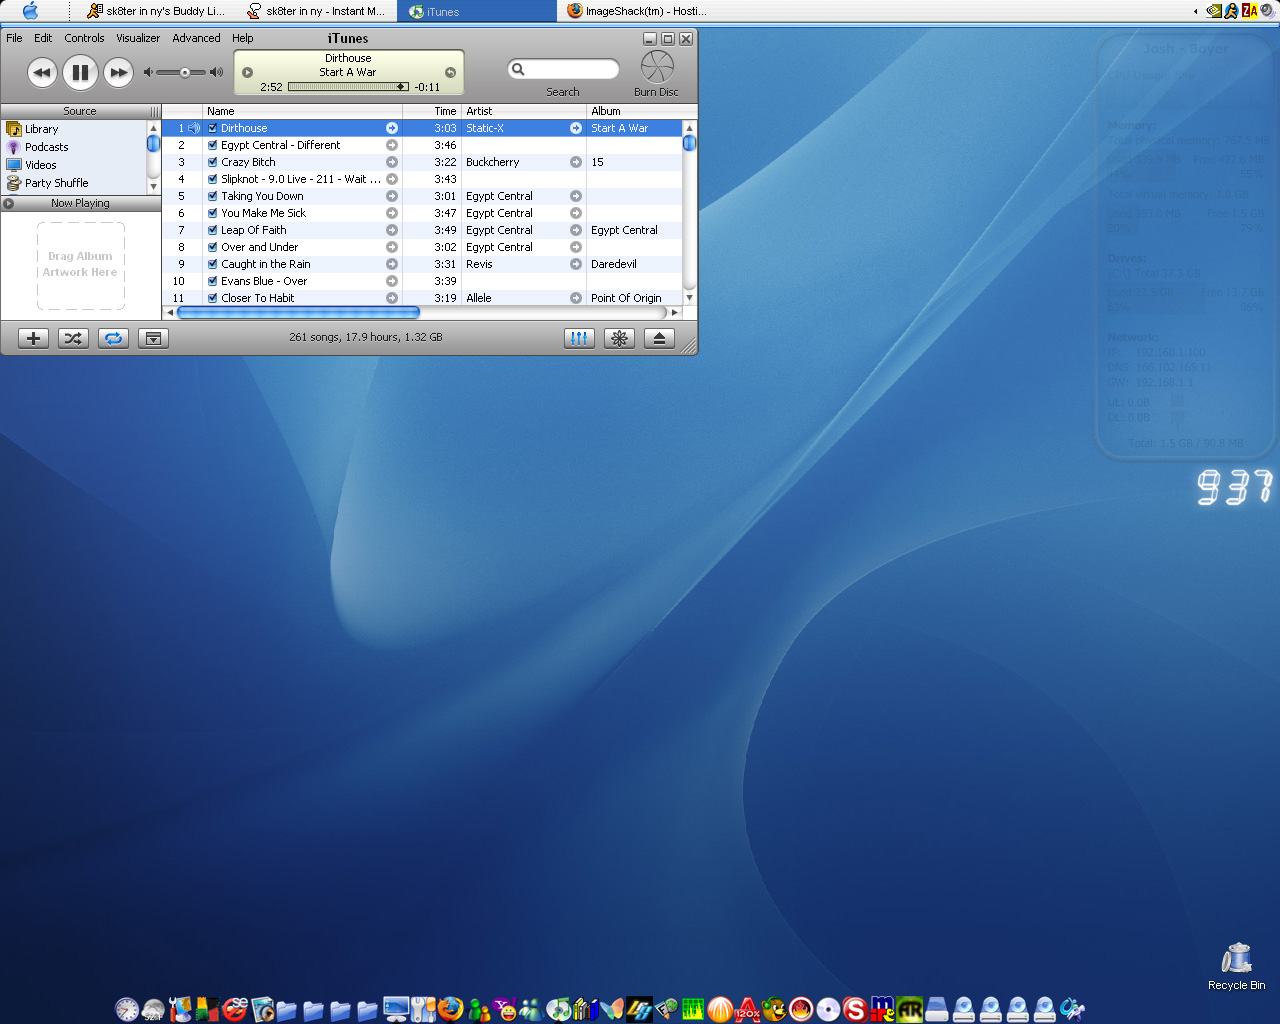Toggle checkbox for Closer To Habit
Screen dimensions: 1280x1024
(x=212, y=298)
